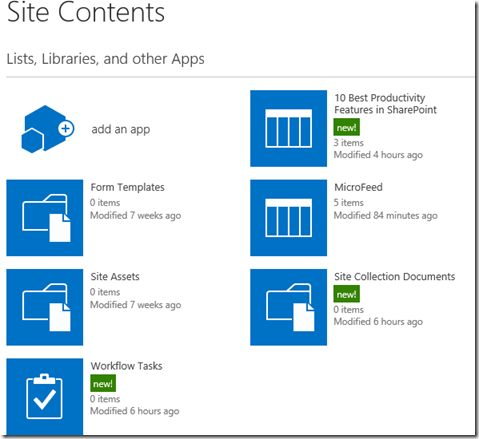Click the new! badge under Site Collection Documents
Screen dimensions: 479x439
(x=347, y=294)
